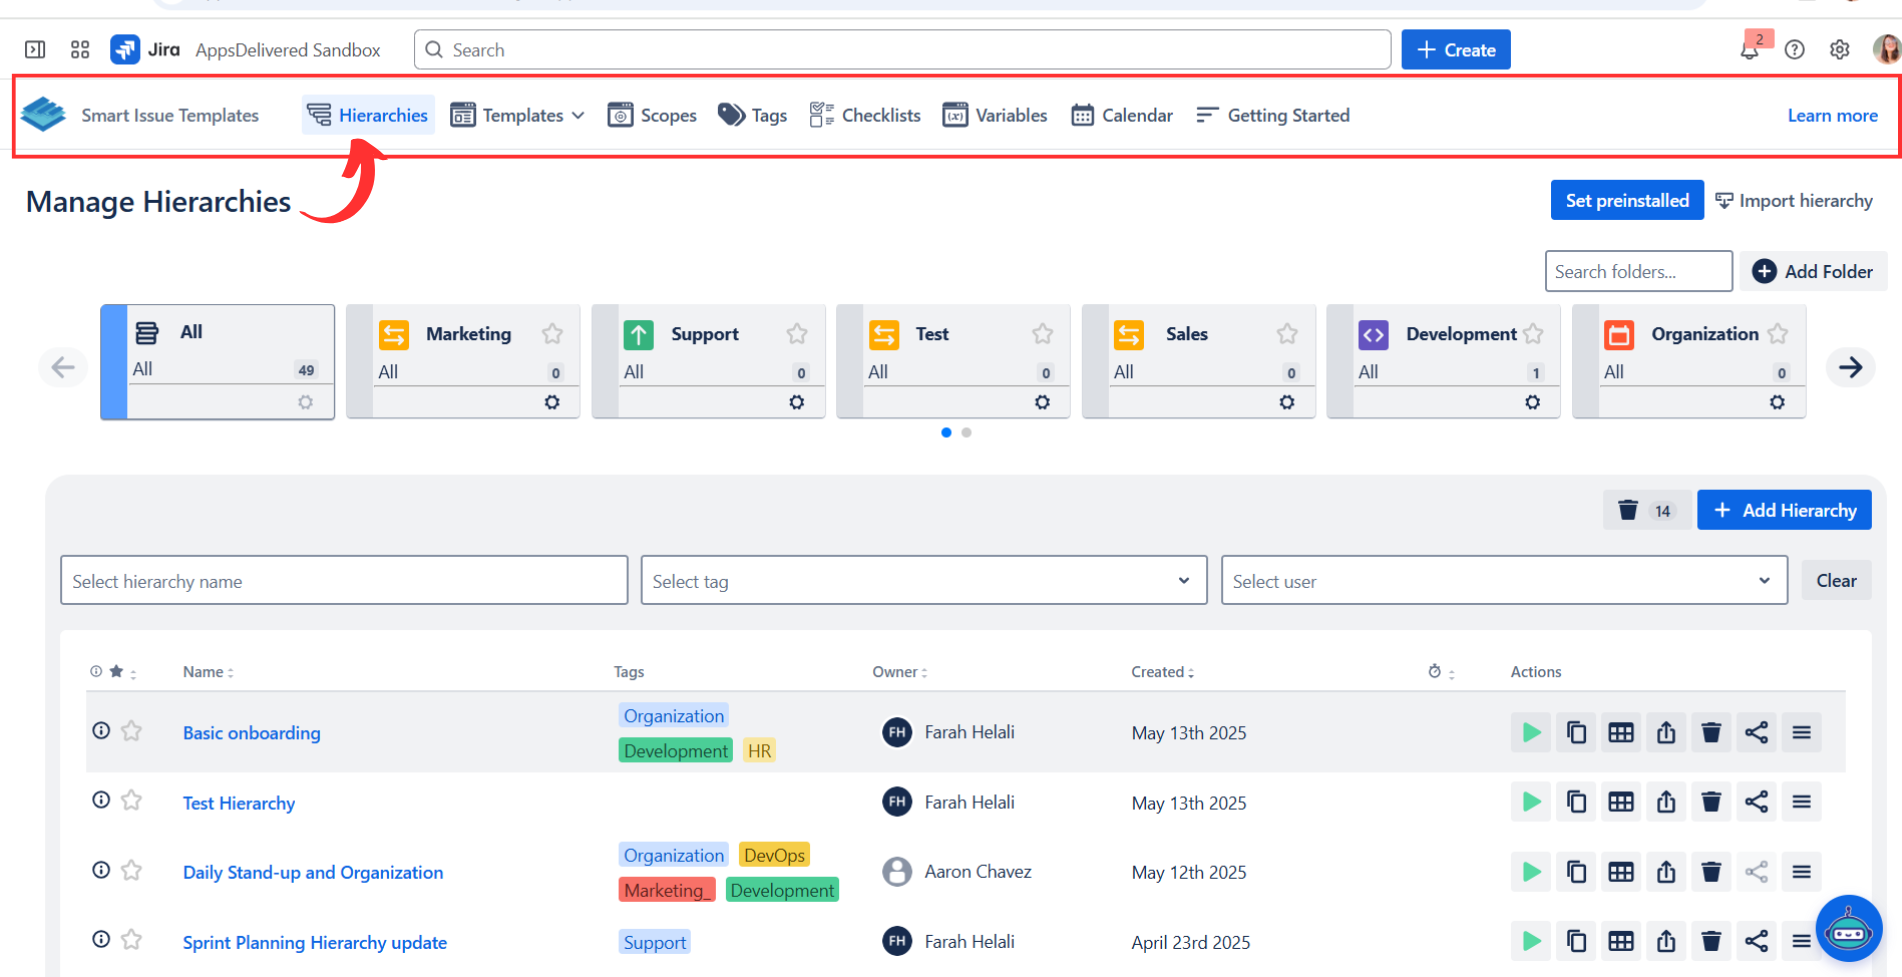This screenshot has width=1902, height=977.
Task: Click the Add Hierarchy button
Action: click(1784, 511)
